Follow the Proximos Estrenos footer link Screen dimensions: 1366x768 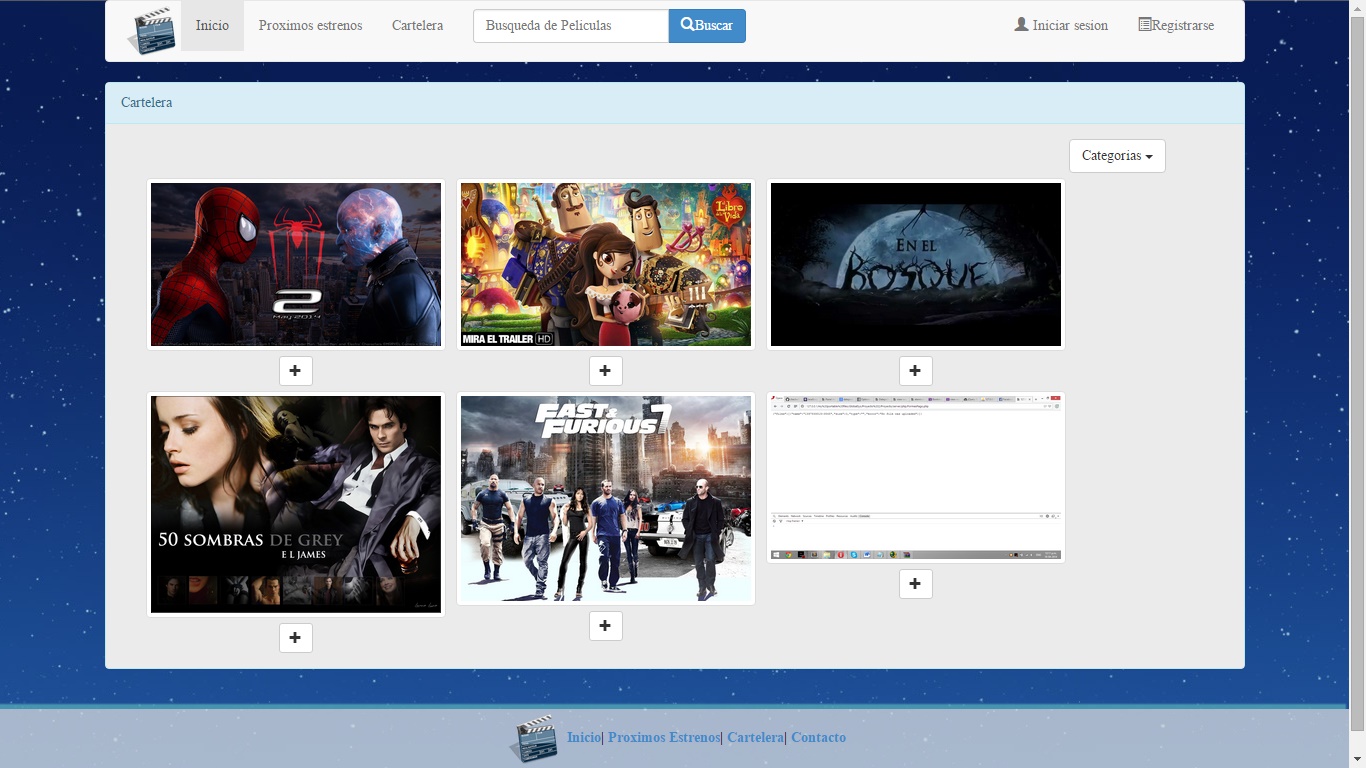[664, 738]
